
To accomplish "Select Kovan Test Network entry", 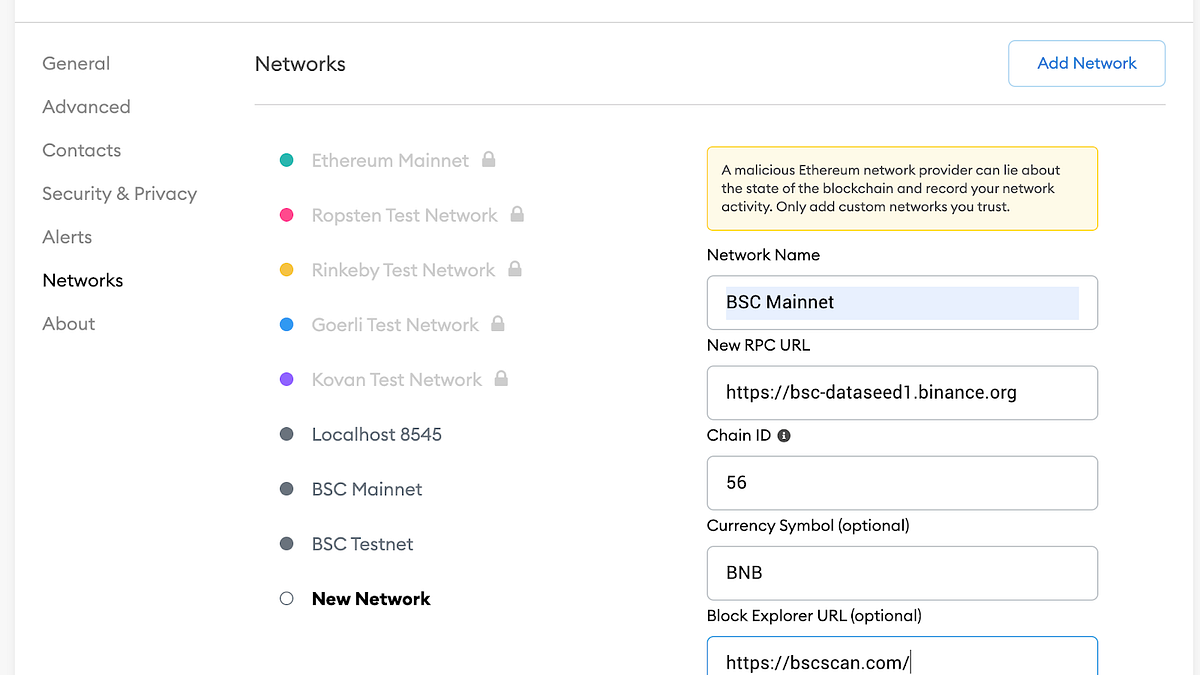I will pyautogui.click(x=397, y=380).
